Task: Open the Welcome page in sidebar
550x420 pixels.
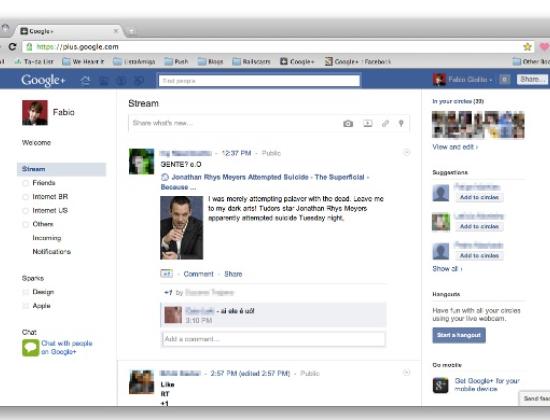Action: [x=36, y=142]
